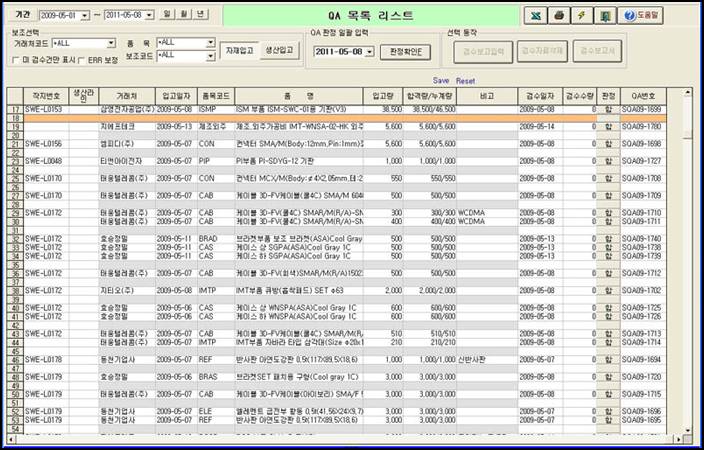Select the ISMP item code cell

coord(216,110)
